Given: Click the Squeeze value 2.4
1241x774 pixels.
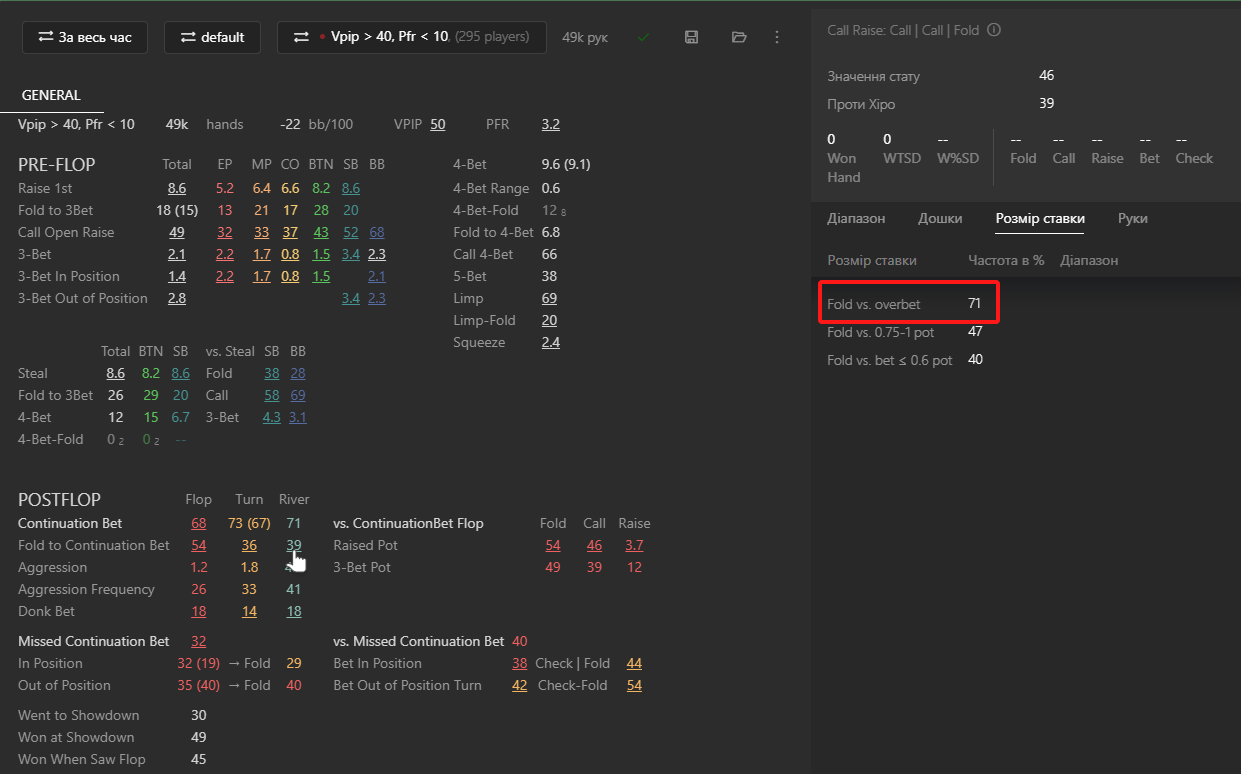Looking at the screenshot, I should point(550,342).
